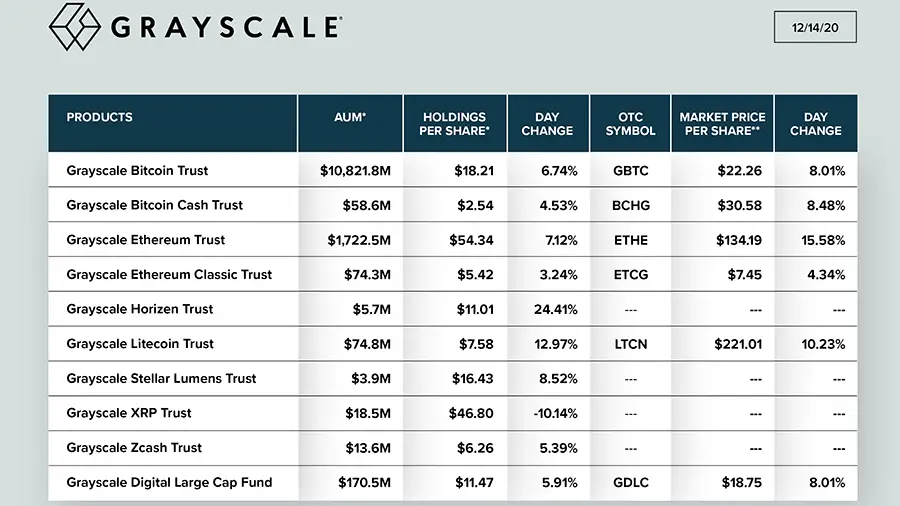Image resolution: width=900 pixels, height=506 pixels.
Task: Click the GRAYSCALE brand wordmark
Action: point(225,27)
